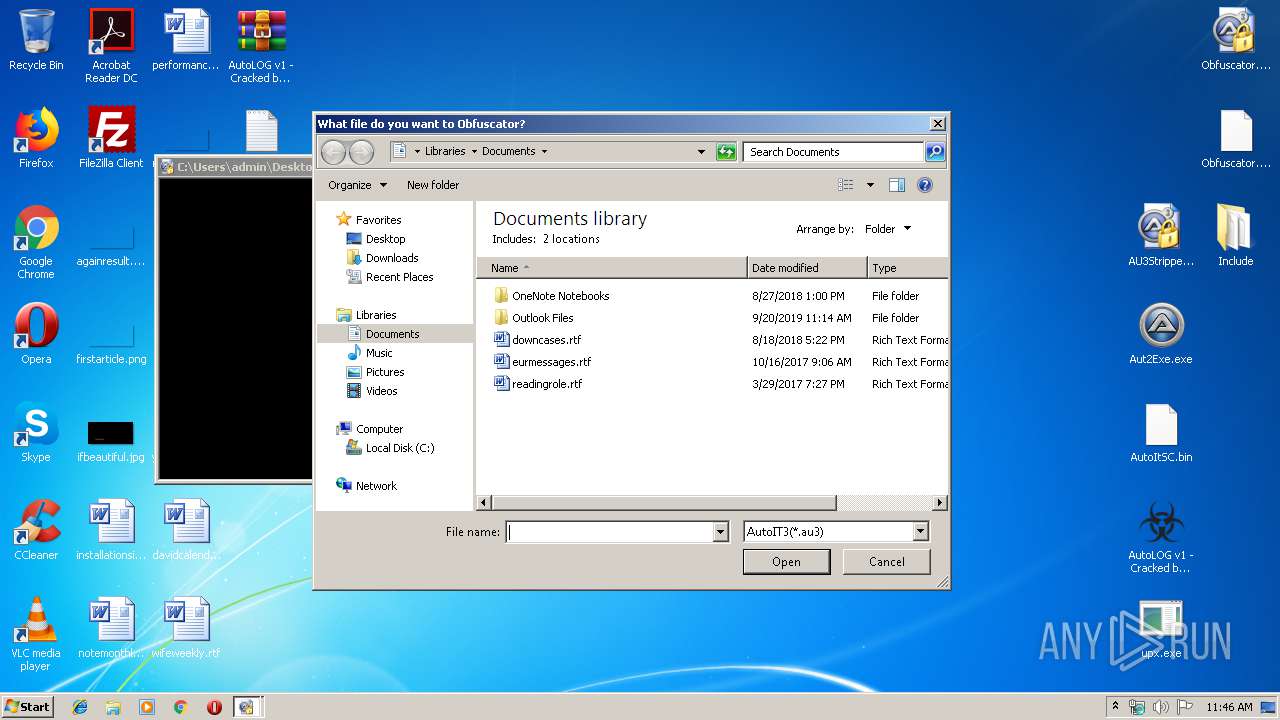This screenshot has width=1280, height=720.
Task: Expand the Libraries breadcrumb arrow
Action: tap(473, 152)
